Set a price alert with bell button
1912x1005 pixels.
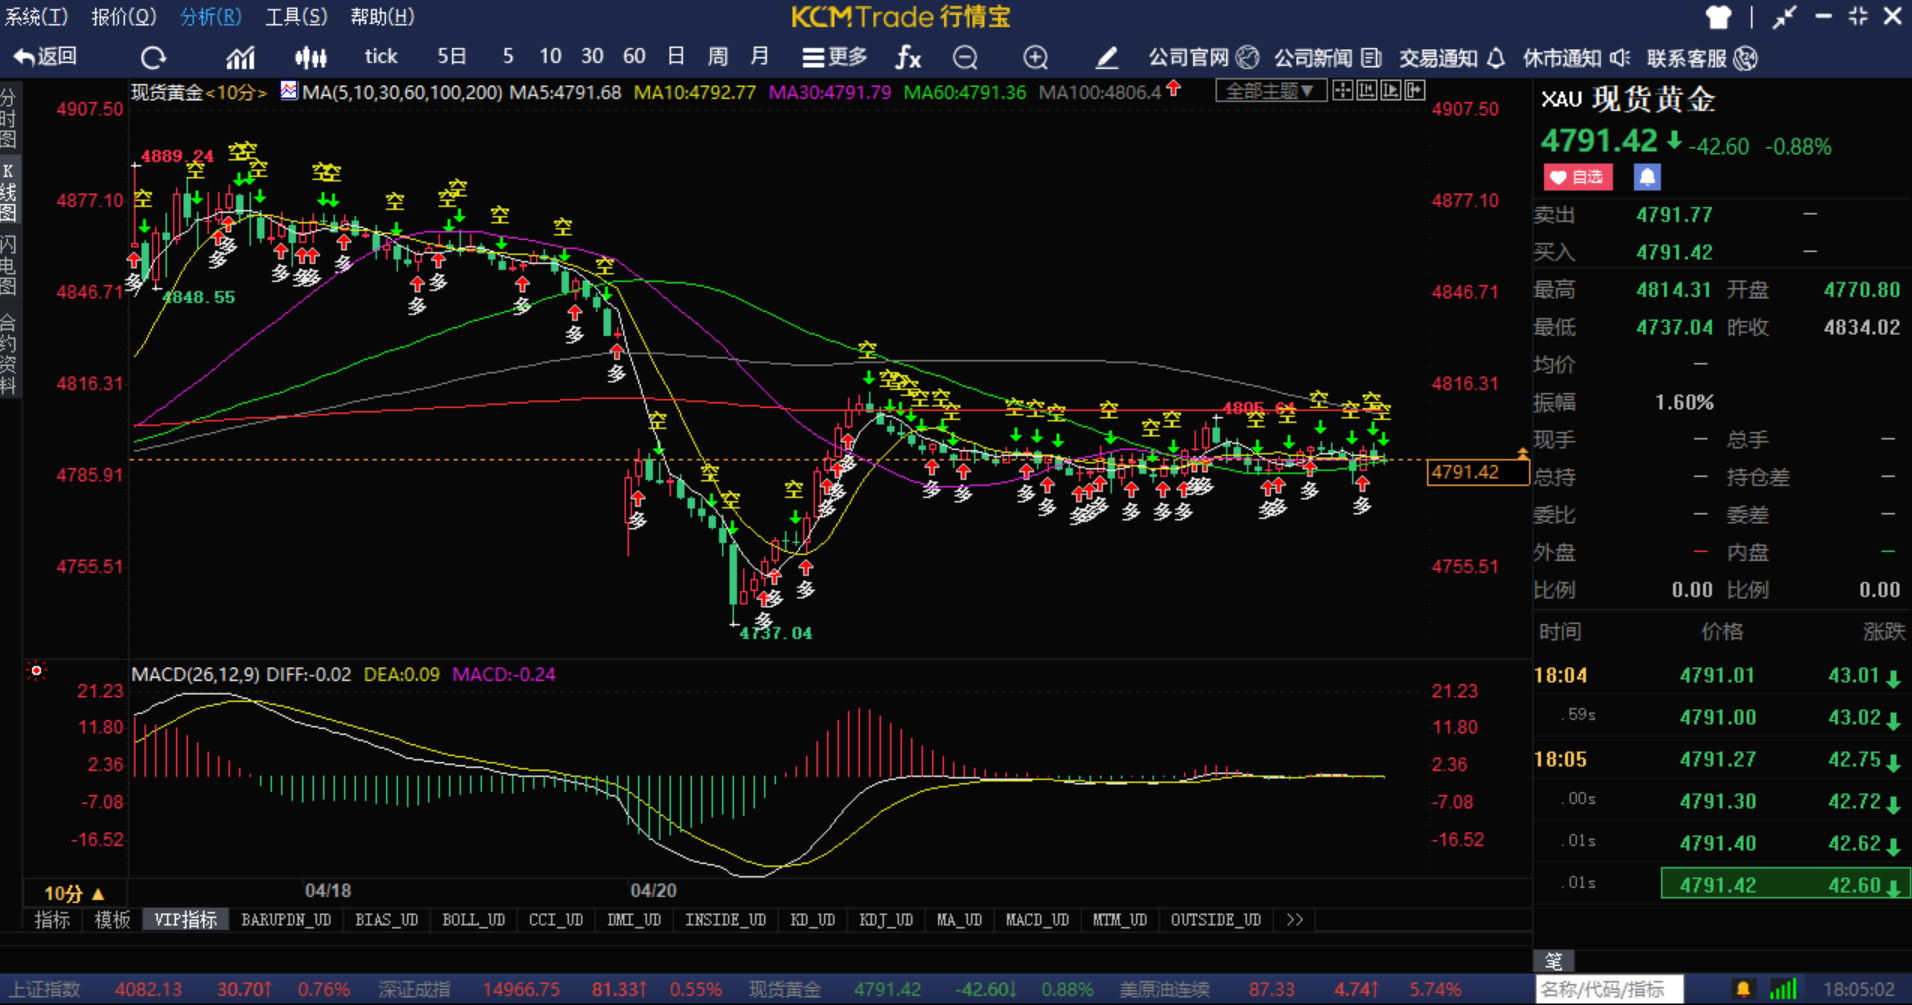tap(1647, 177)
